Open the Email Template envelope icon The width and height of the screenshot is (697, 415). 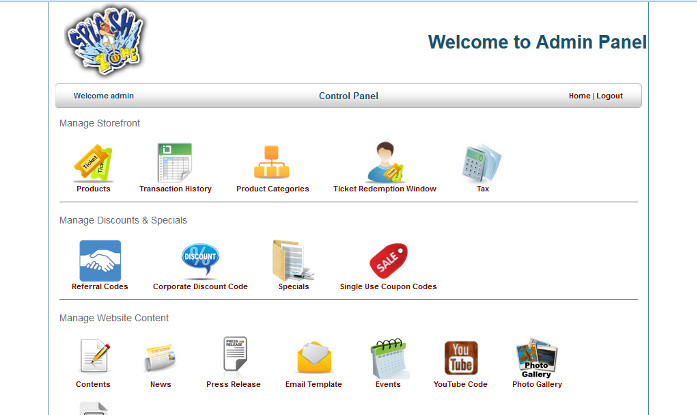313,357
